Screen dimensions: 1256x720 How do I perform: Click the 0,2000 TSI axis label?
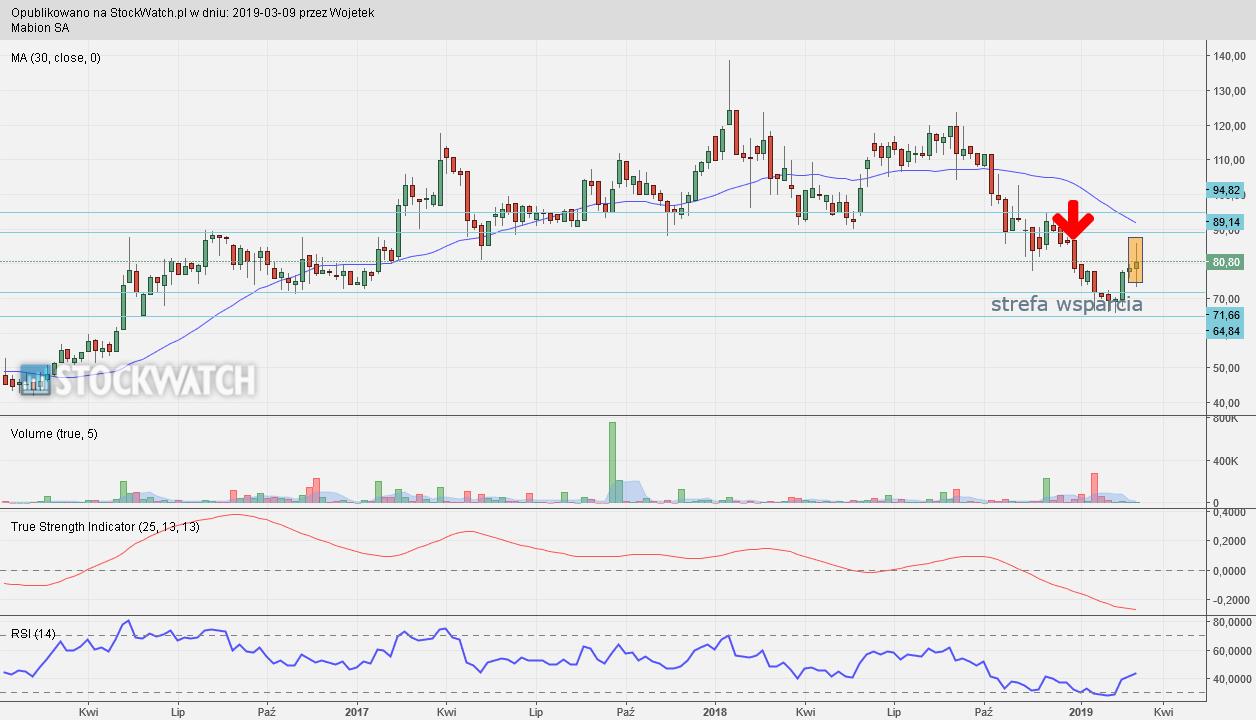tap(1228, 541)
